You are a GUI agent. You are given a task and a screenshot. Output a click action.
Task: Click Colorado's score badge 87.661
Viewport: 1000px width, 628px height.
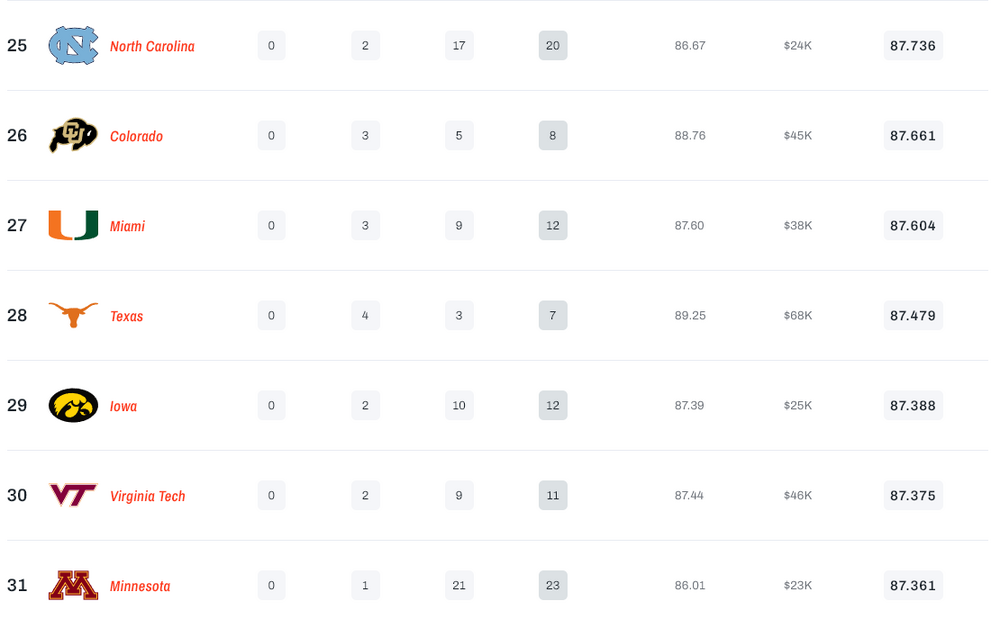(913, 136)
